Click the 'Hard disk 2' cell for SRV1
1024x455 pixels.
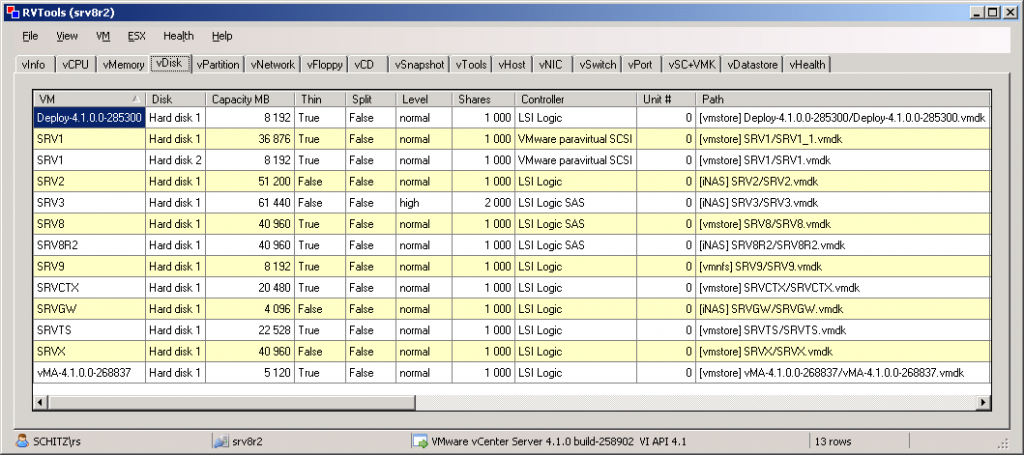[x=176, y=160]
